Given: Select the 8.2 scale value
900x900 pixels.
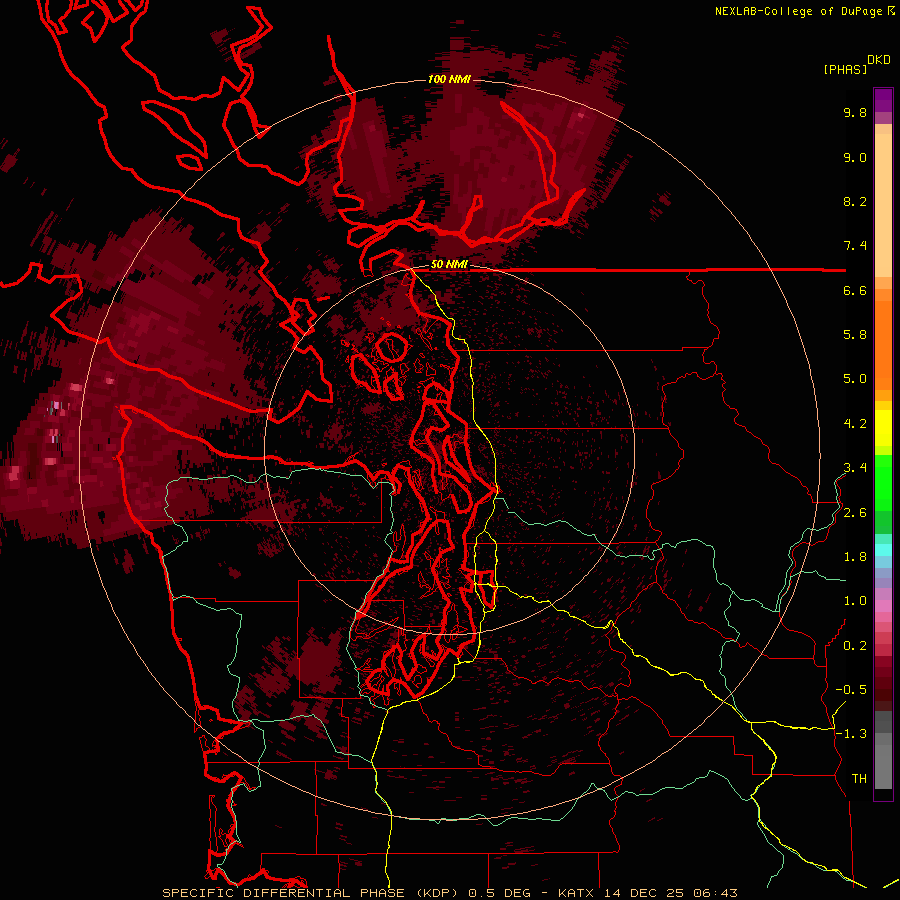Looking at the screenshot, I should pos(855,201).
